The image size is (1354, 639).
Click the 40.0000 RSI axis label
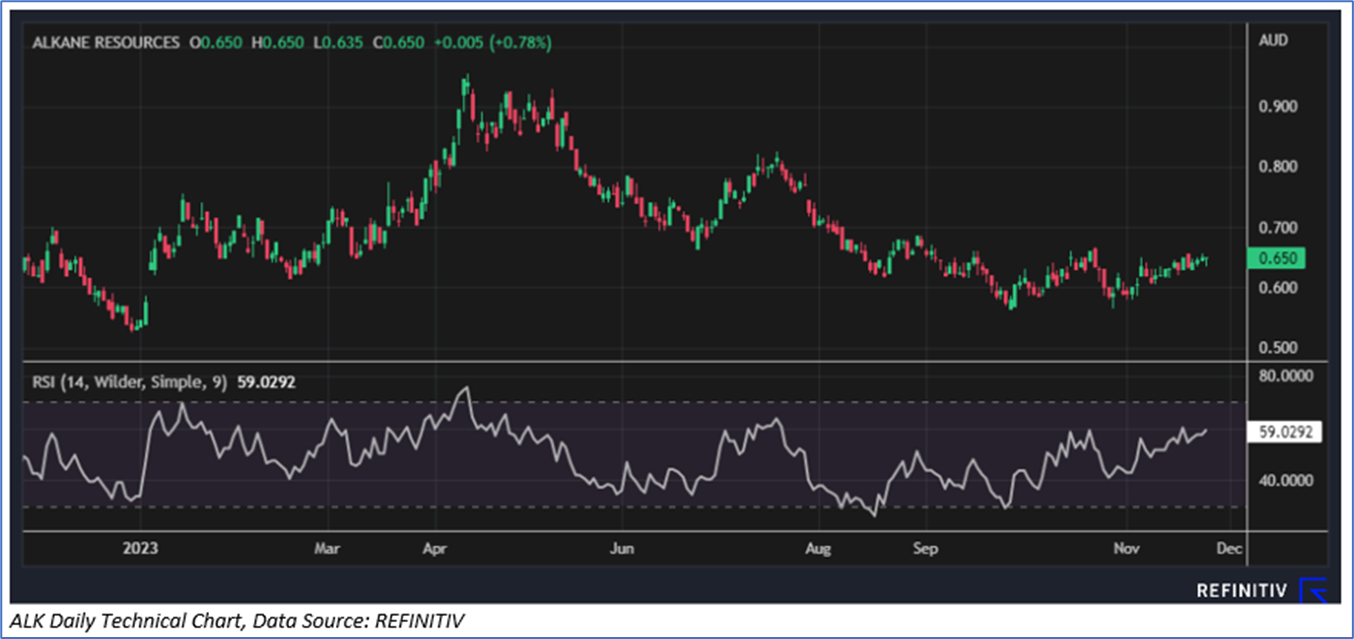pos(1284,480)
